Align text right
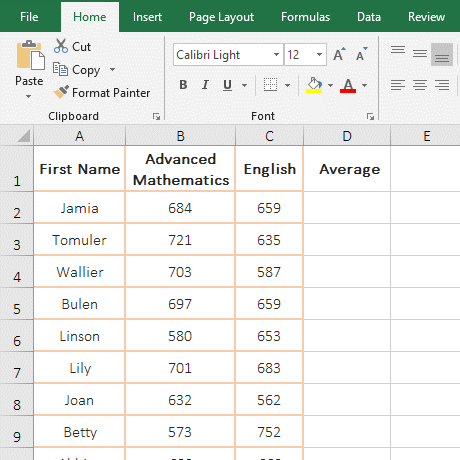Viewport: 460px width, 460px height. (x=442, y=85)
